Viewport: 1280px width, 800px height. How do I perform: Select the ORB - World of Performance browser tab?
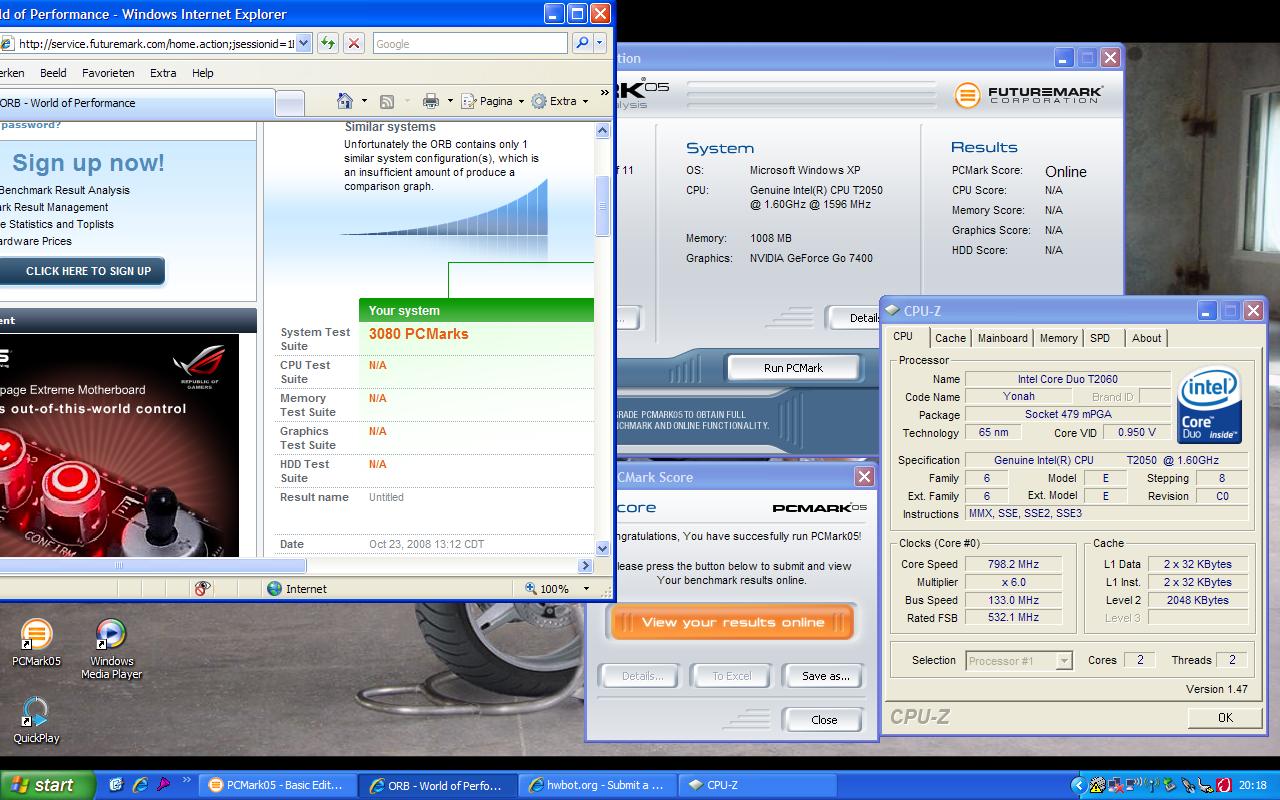point(137,102)
